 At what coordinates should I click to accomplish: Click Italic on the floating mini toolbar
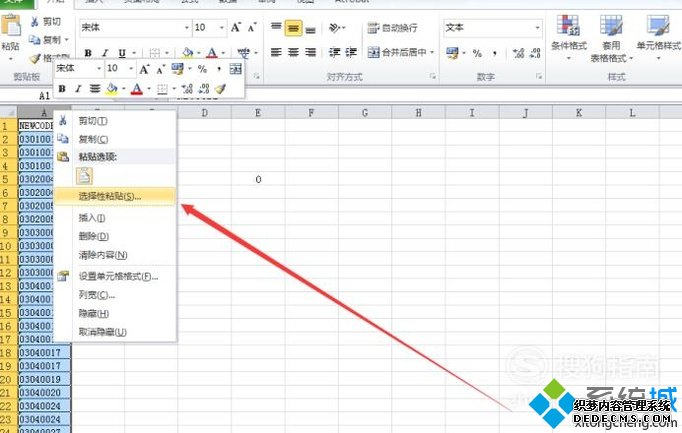[x=78, y=89]
